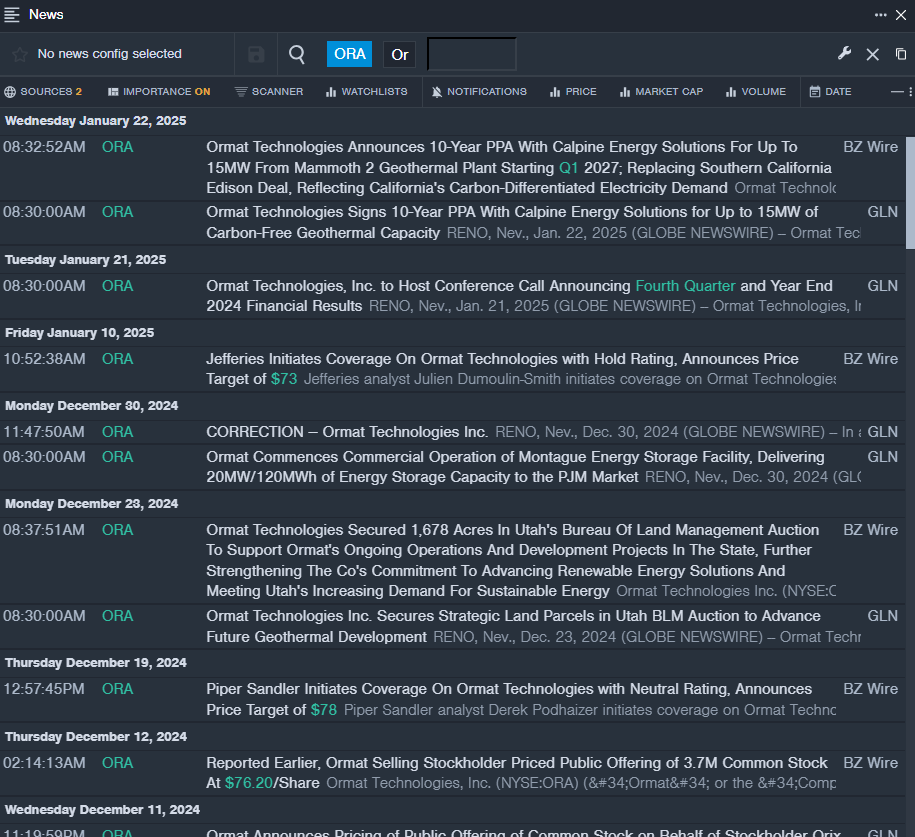The height and width of the screenshot is (837, 915).
Task: Toggle the Or search operator
Action: tap(400, 54)
